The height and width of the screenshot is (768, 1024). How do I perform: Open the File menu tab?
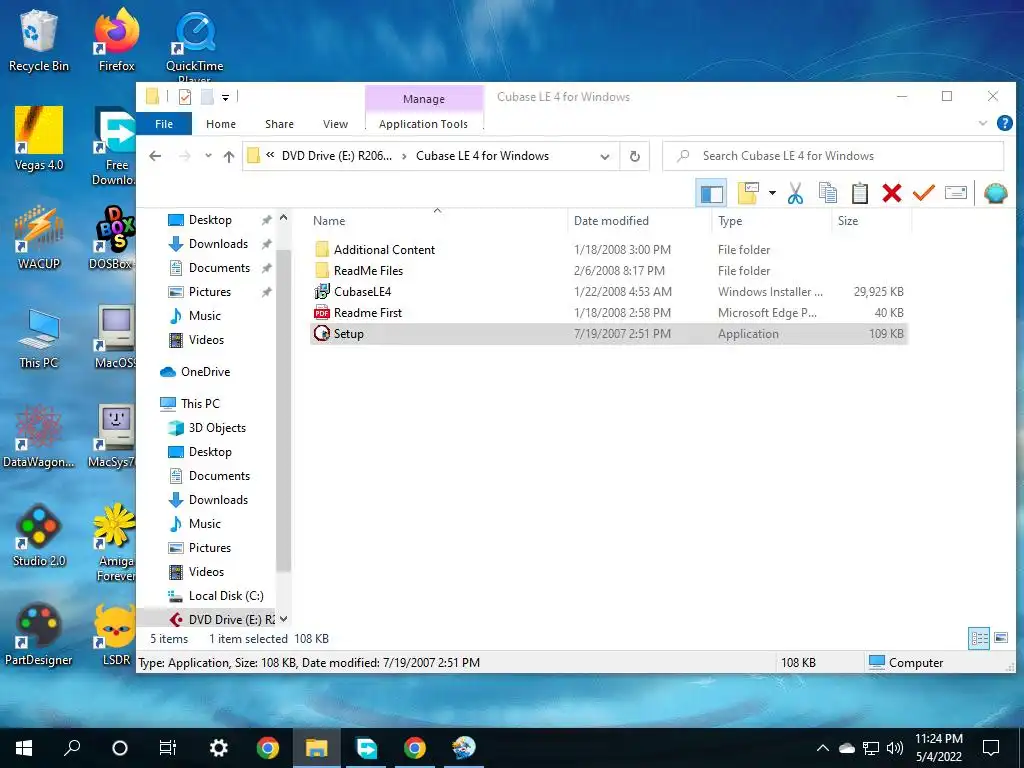164,124
